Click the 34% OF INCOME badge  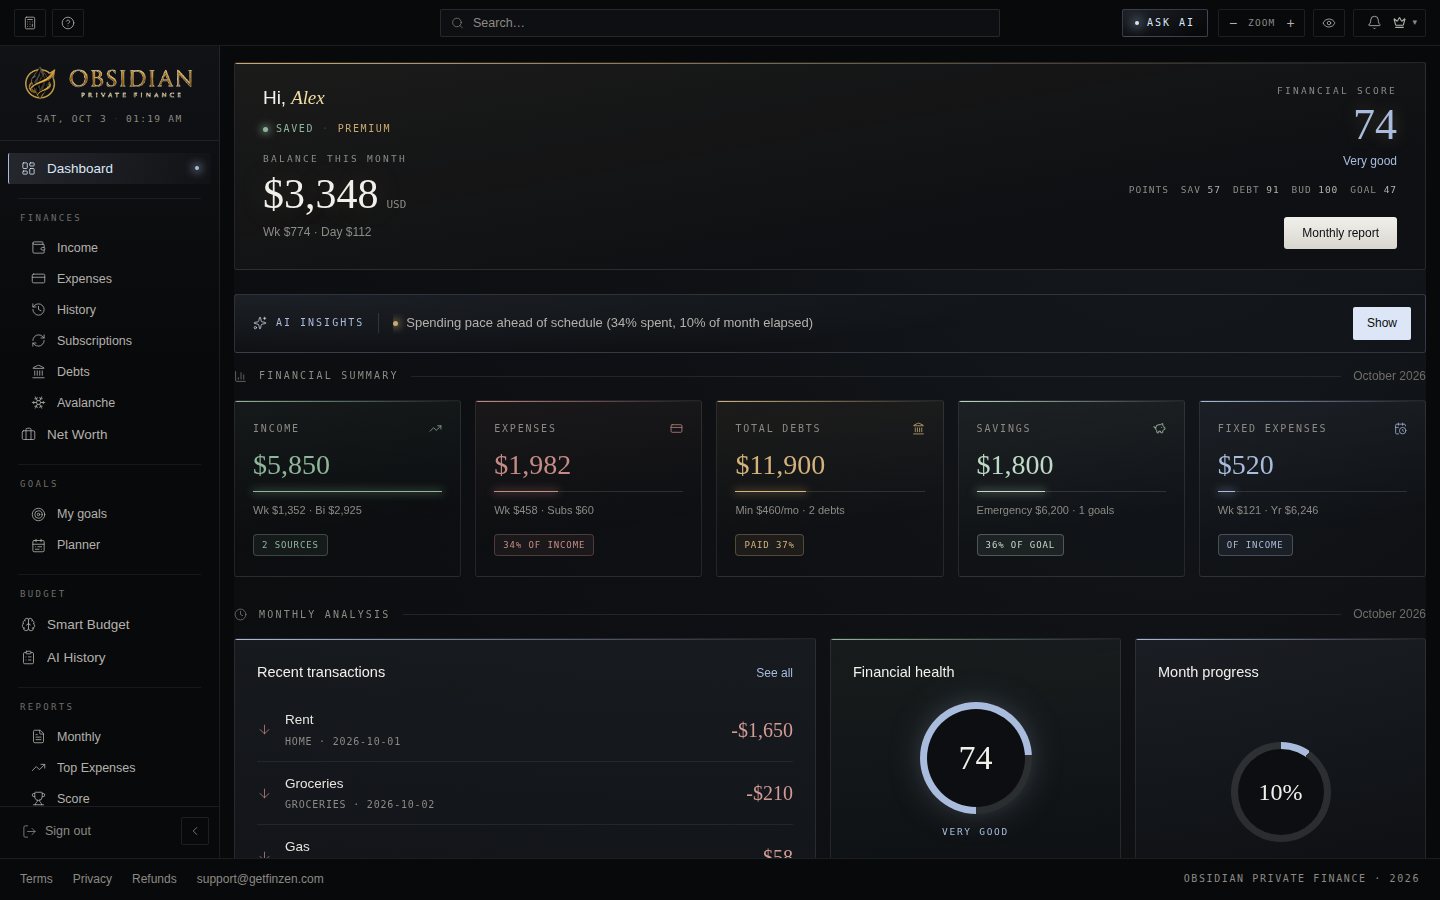(x=544, y=545)
